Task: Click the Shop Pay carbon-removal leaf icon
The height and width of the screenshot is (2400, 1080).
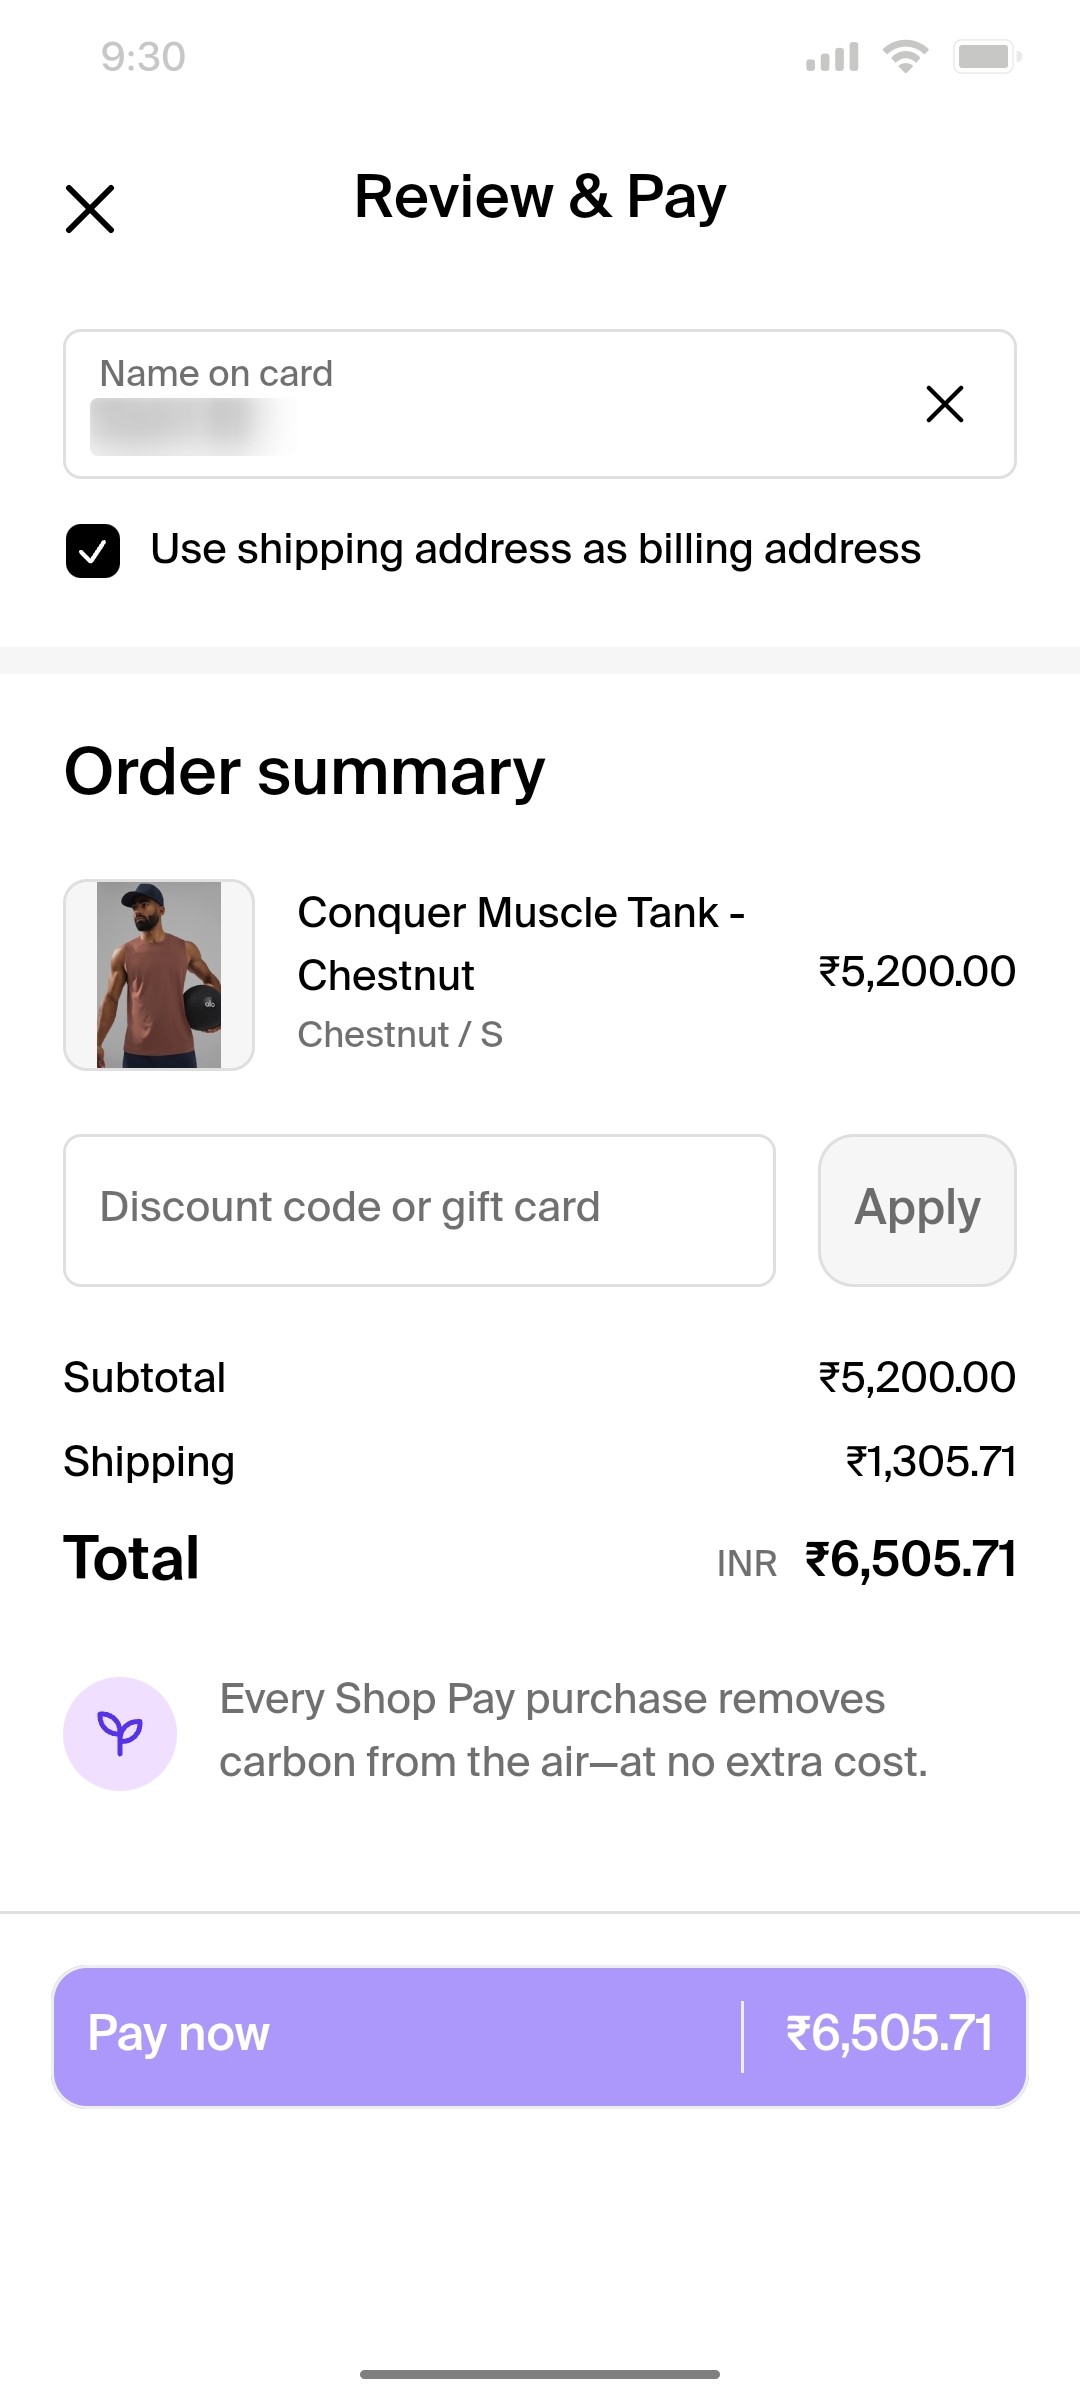Action: (x=119, y=1733)
